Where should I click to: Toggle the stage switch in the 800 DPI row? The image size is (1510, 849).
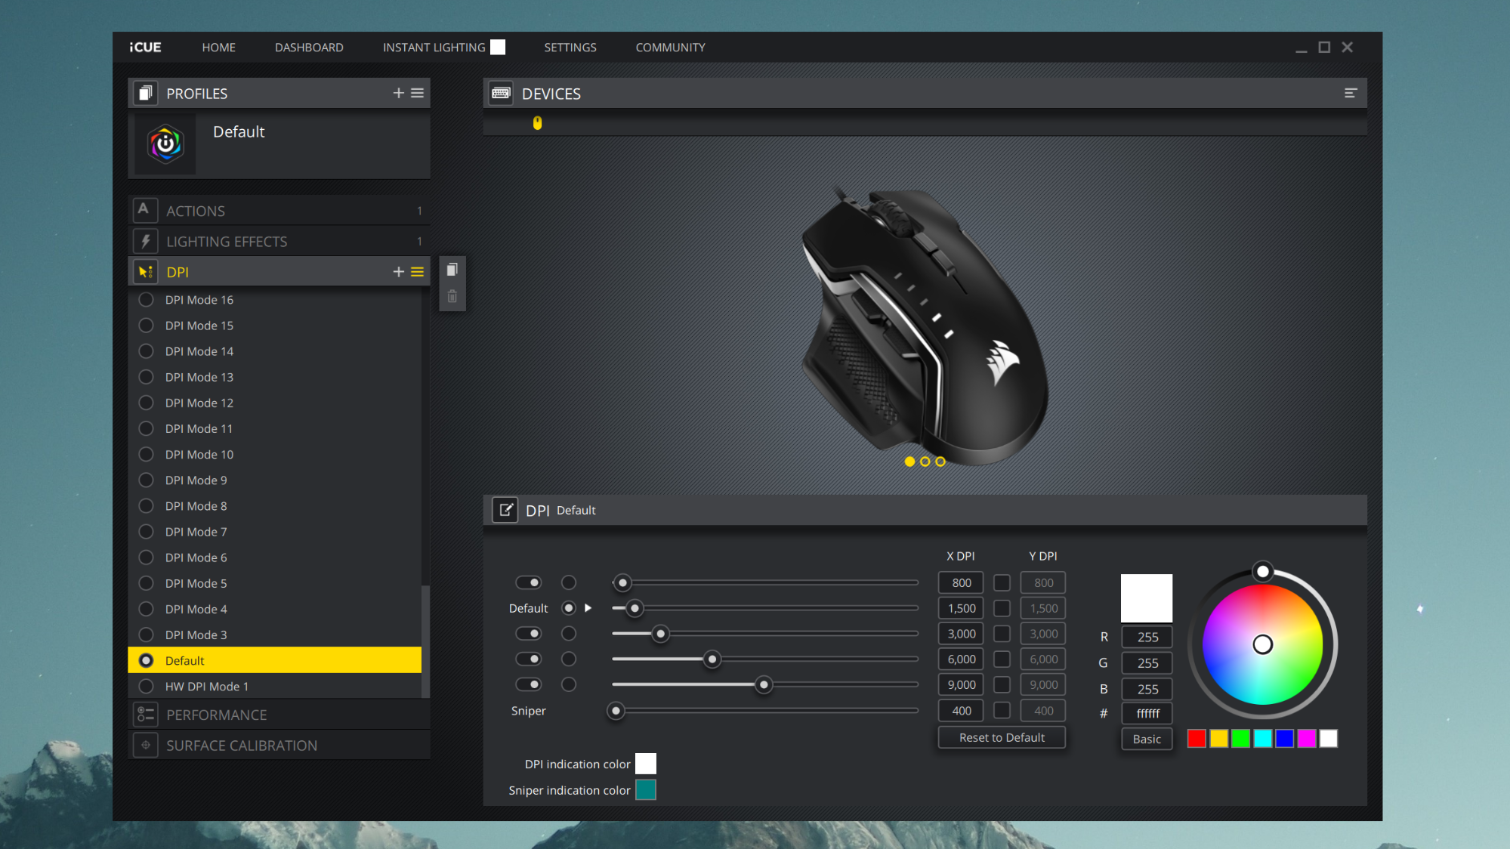pos(528,582)
